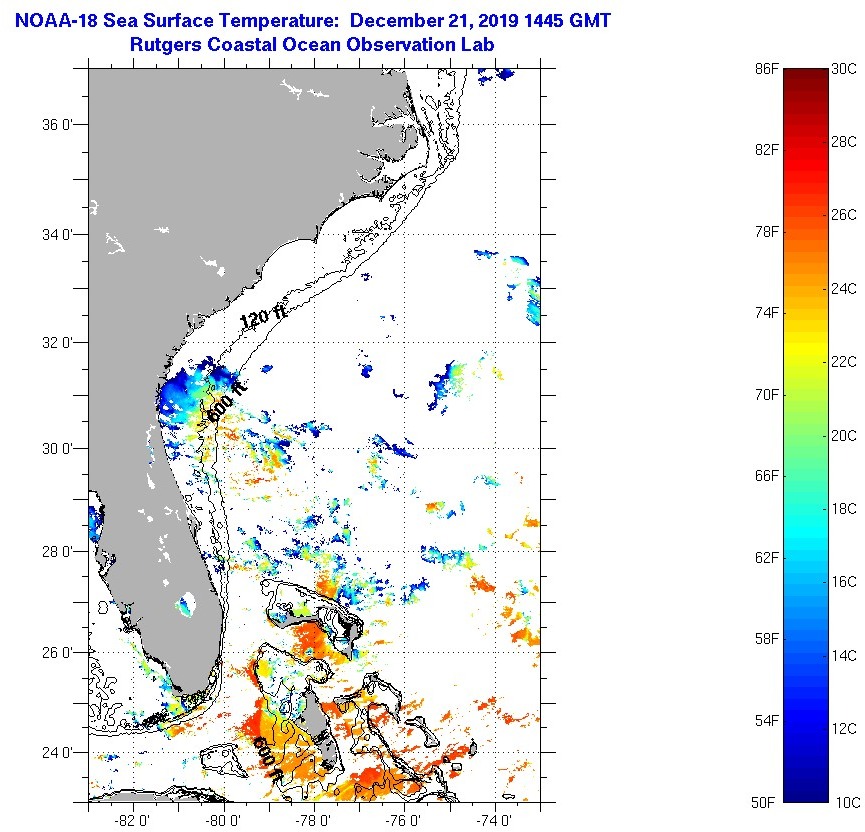Select the 50F label on the temperature legend
Viewport: 865px width, 832px height.
pyautogui.click(x=766, y=802)
